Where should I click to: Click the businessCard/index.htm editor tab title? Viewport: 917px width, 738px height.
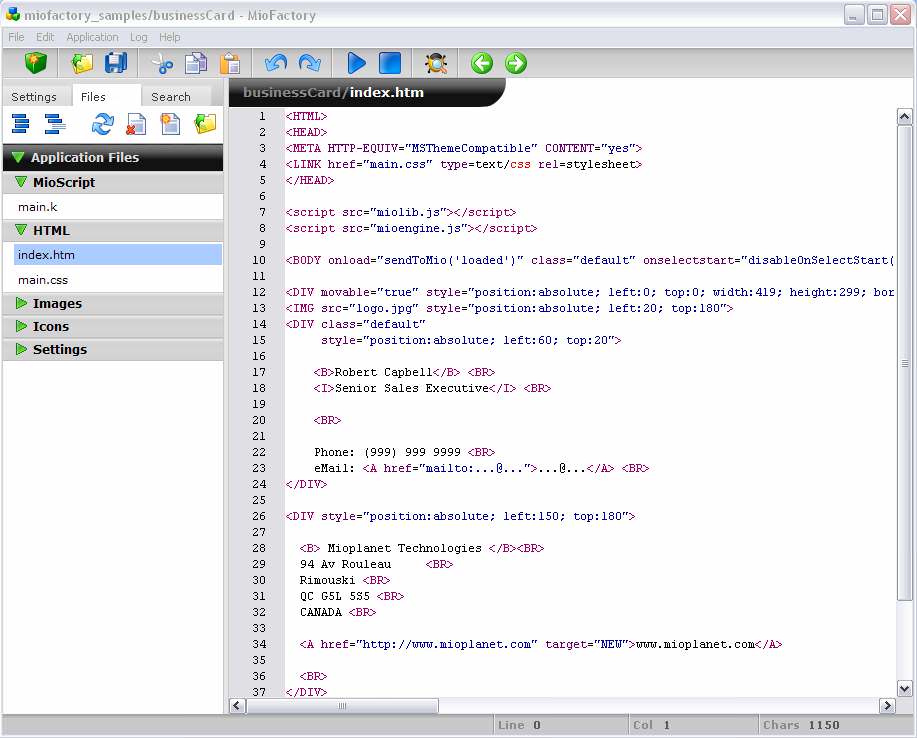(333, 92)
